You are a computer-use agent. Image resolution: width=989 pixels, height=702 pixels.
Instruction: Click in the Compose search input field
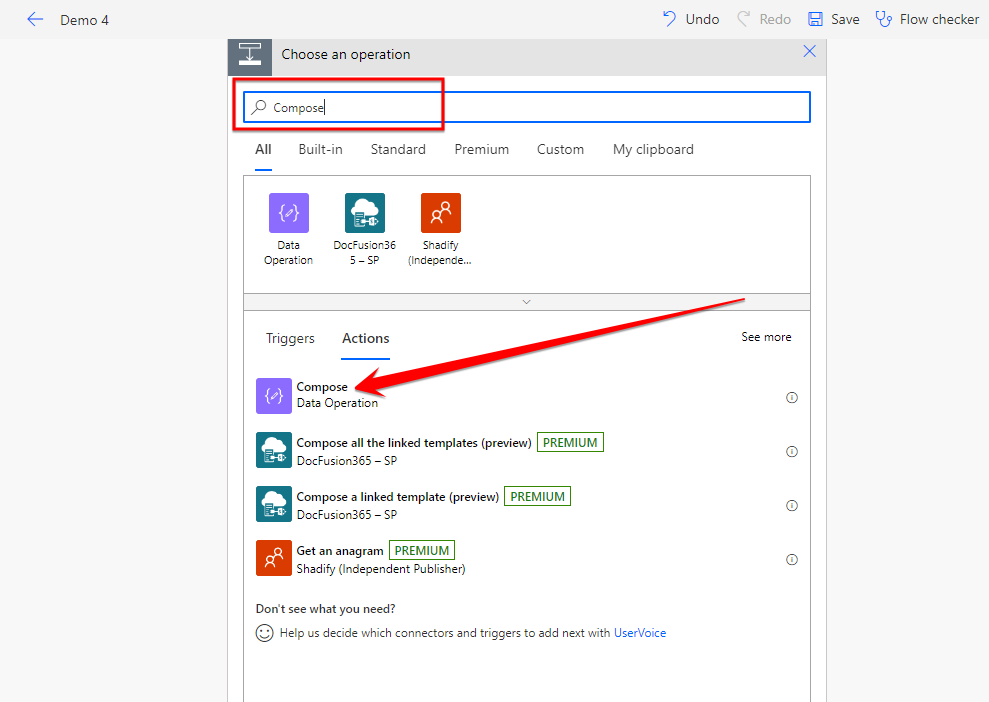pyautogui.click(x=527, y=107)
